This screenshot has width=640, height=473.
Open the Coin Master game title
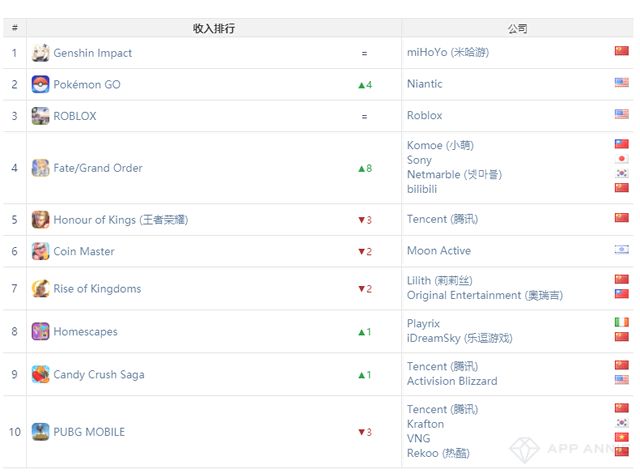tap(83, 251)
